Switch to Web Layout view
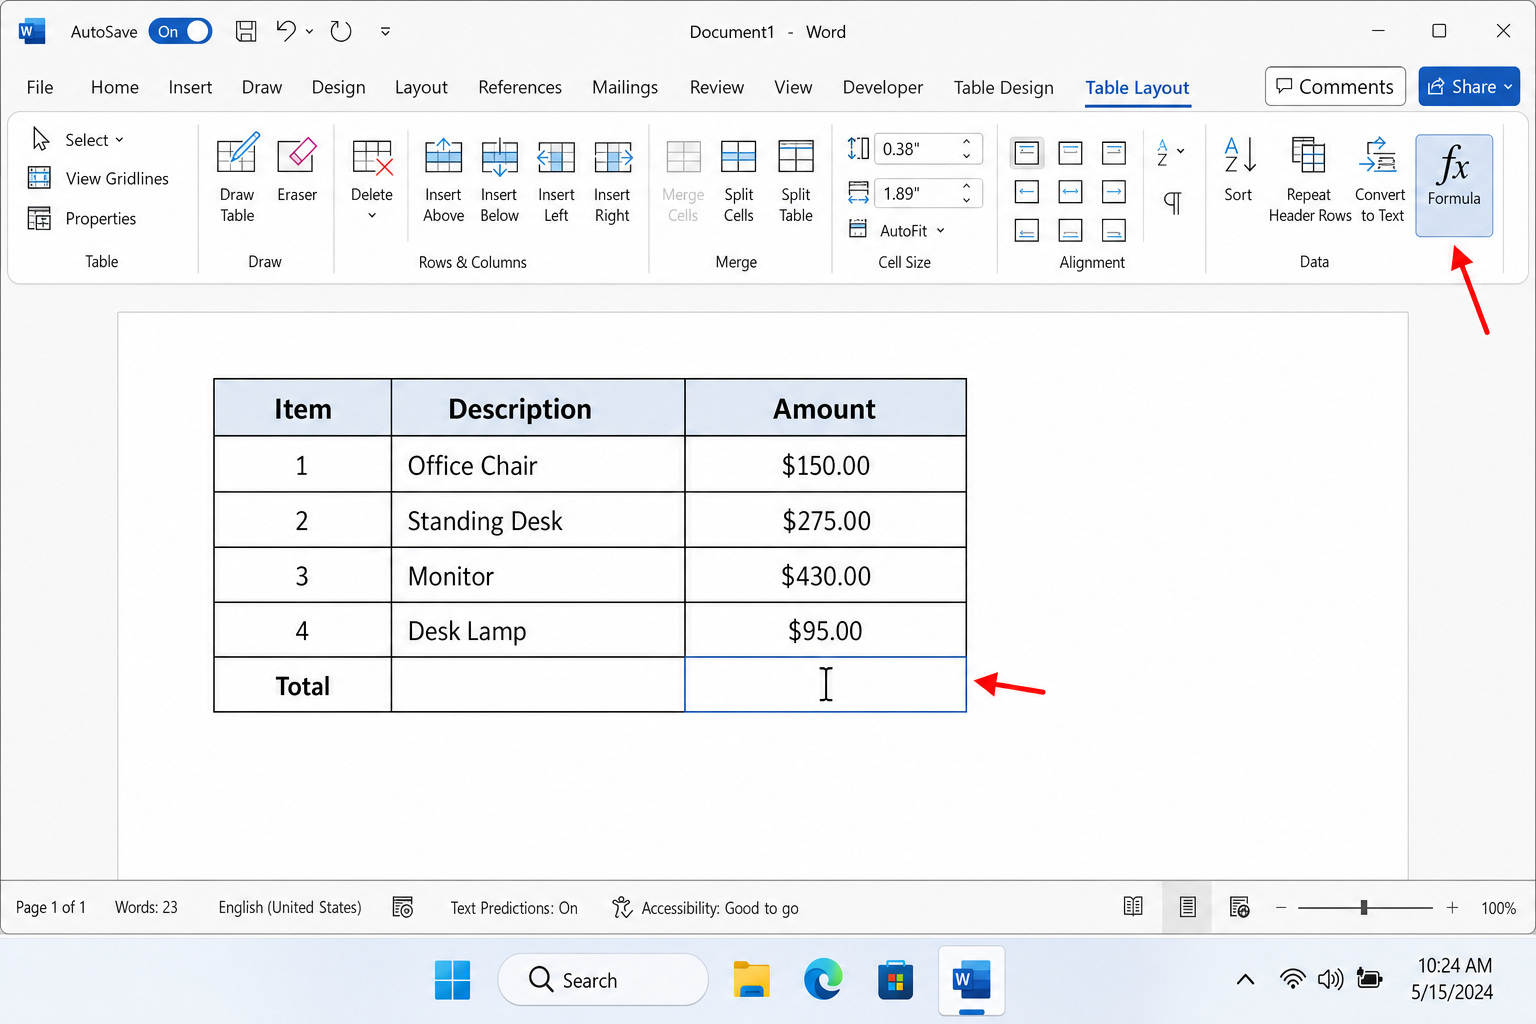 pyautogui.click(x=1240, y=907)
